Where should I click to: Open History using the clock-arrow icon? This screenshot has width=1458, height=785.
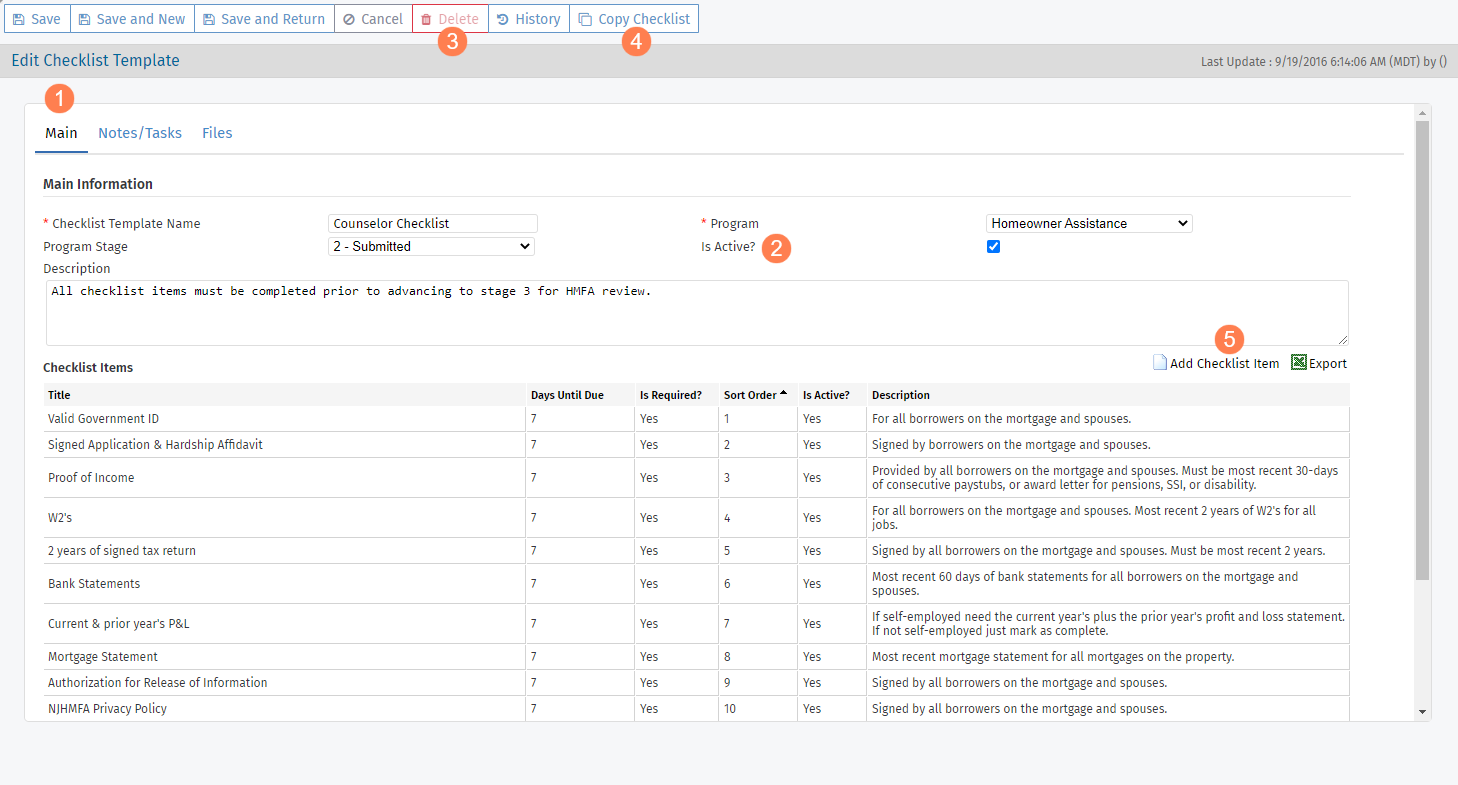click(x=506, y=18)
